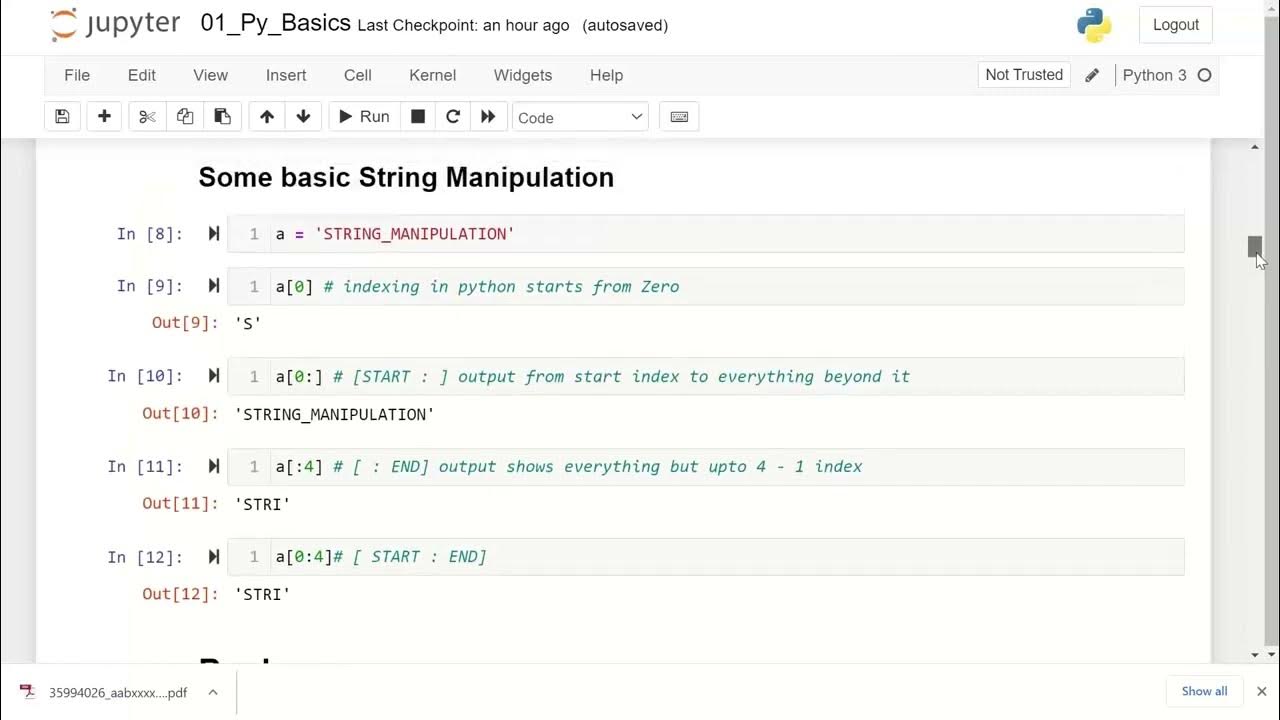Move selected cell up arrow

click(x=267, y=117)
